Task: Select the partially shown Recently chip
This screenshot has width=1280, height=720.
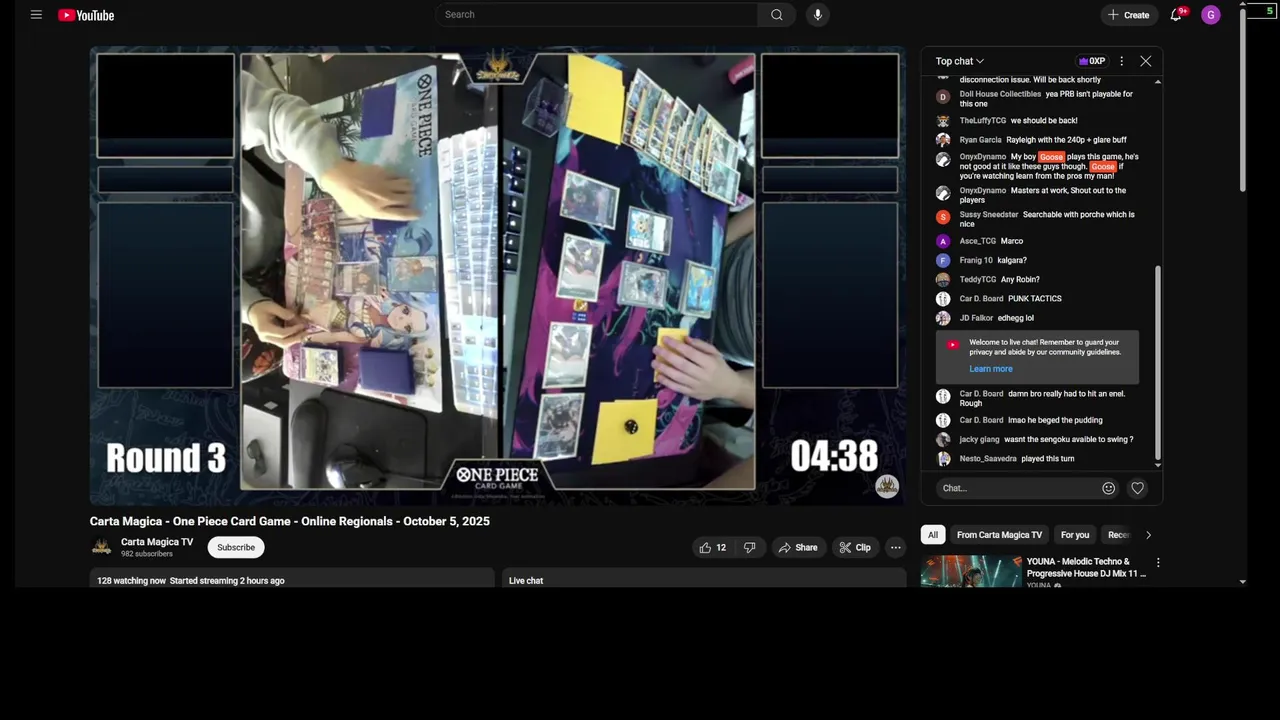Action: click(x=1118, y=535)
